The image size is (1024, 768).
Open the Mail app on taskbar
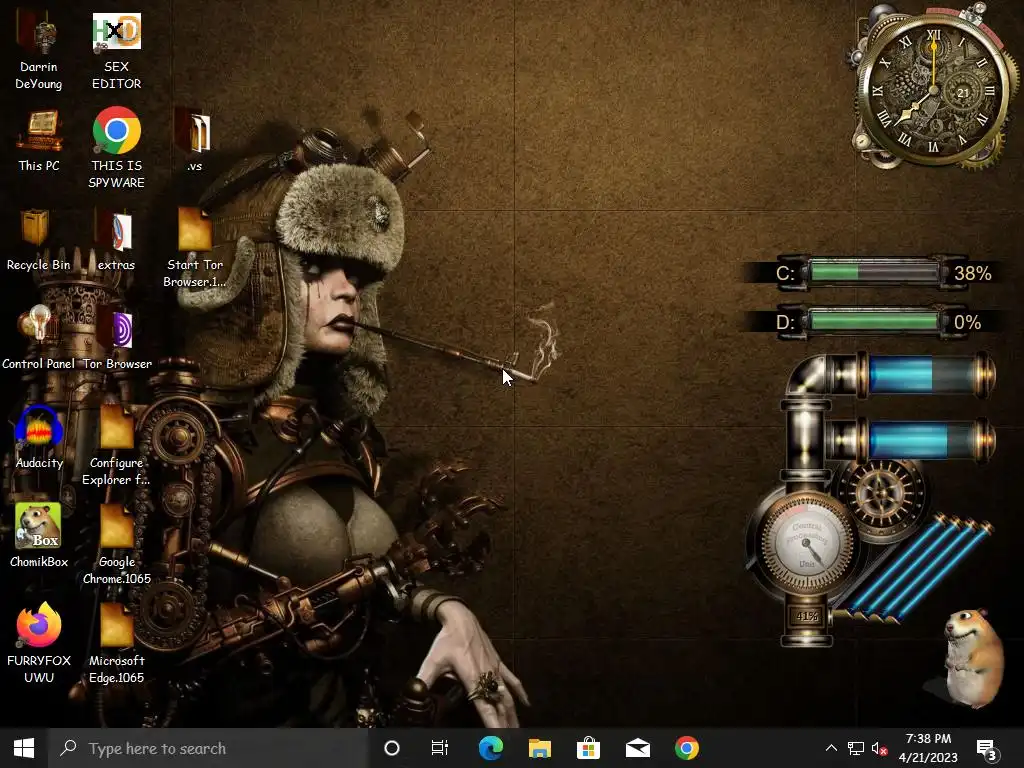tap(637, 748)
